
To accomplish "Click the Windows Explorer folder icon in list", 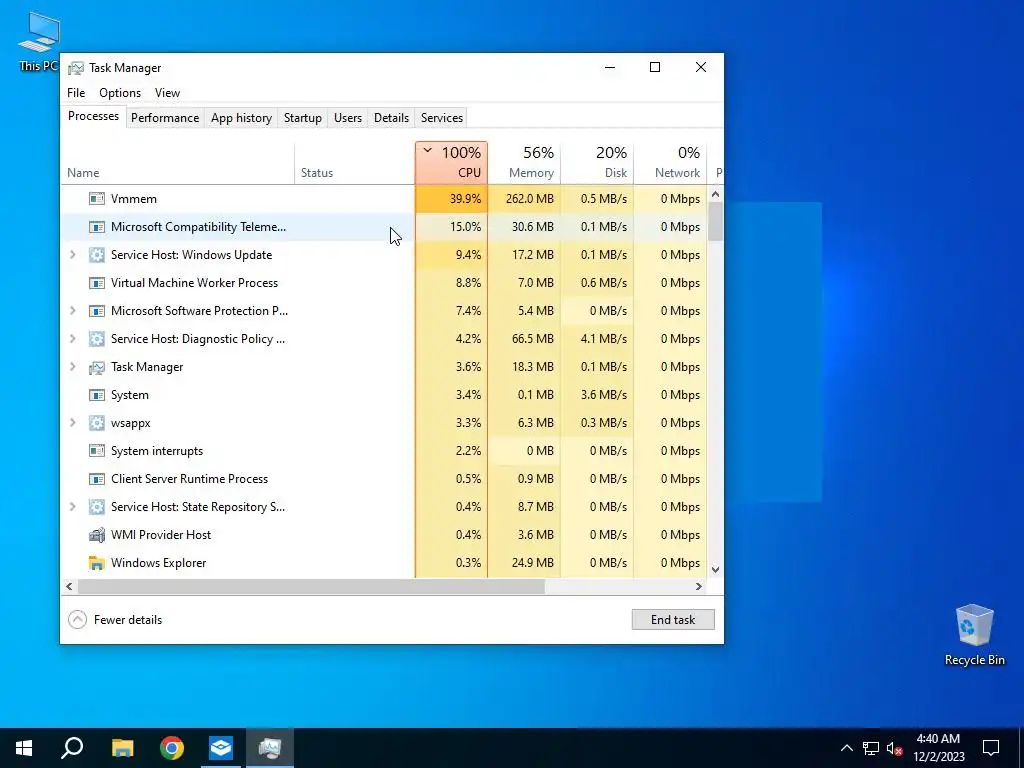I will (x=97, y=563).
